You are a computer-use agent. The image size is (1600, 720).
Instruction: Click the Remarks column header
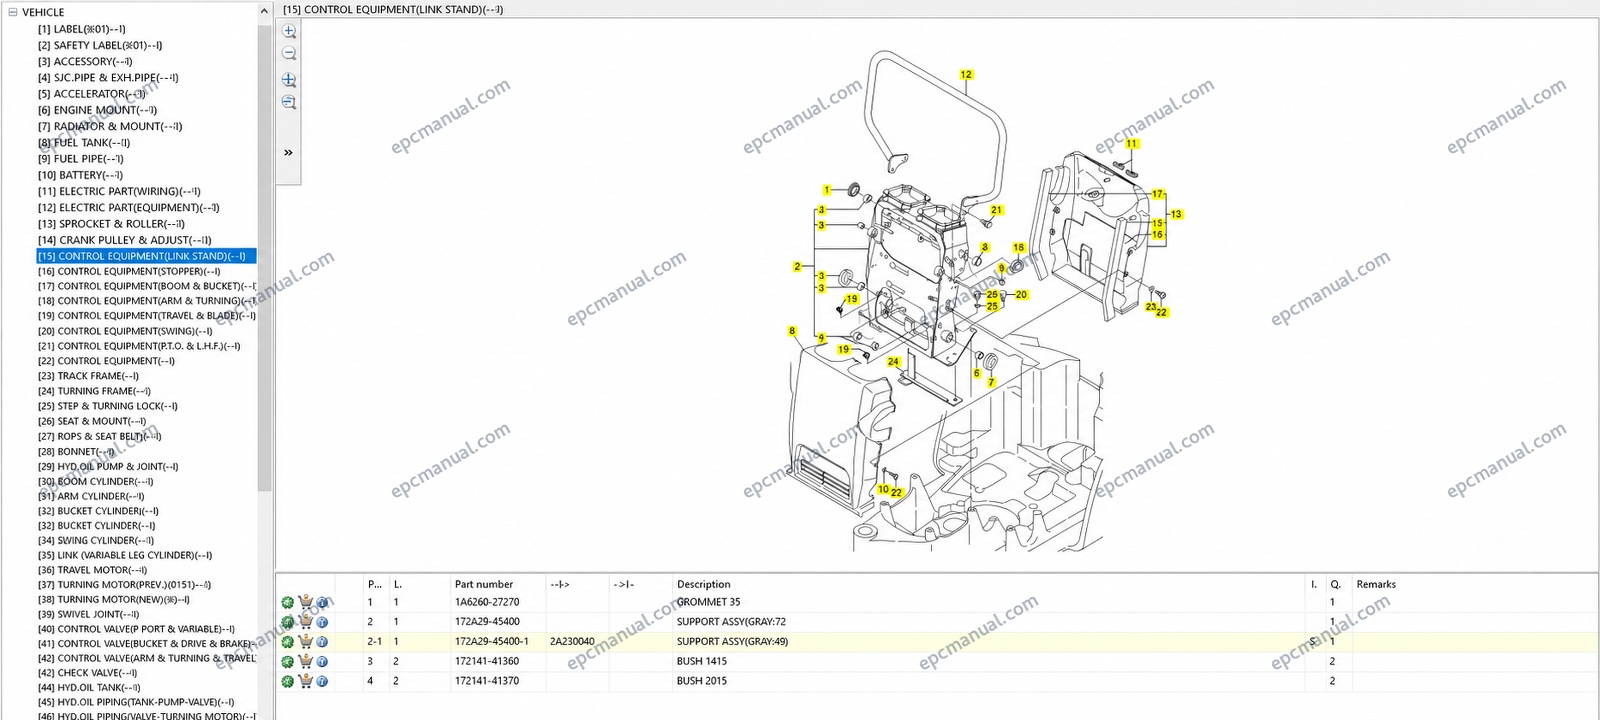tap(1376, 584)
